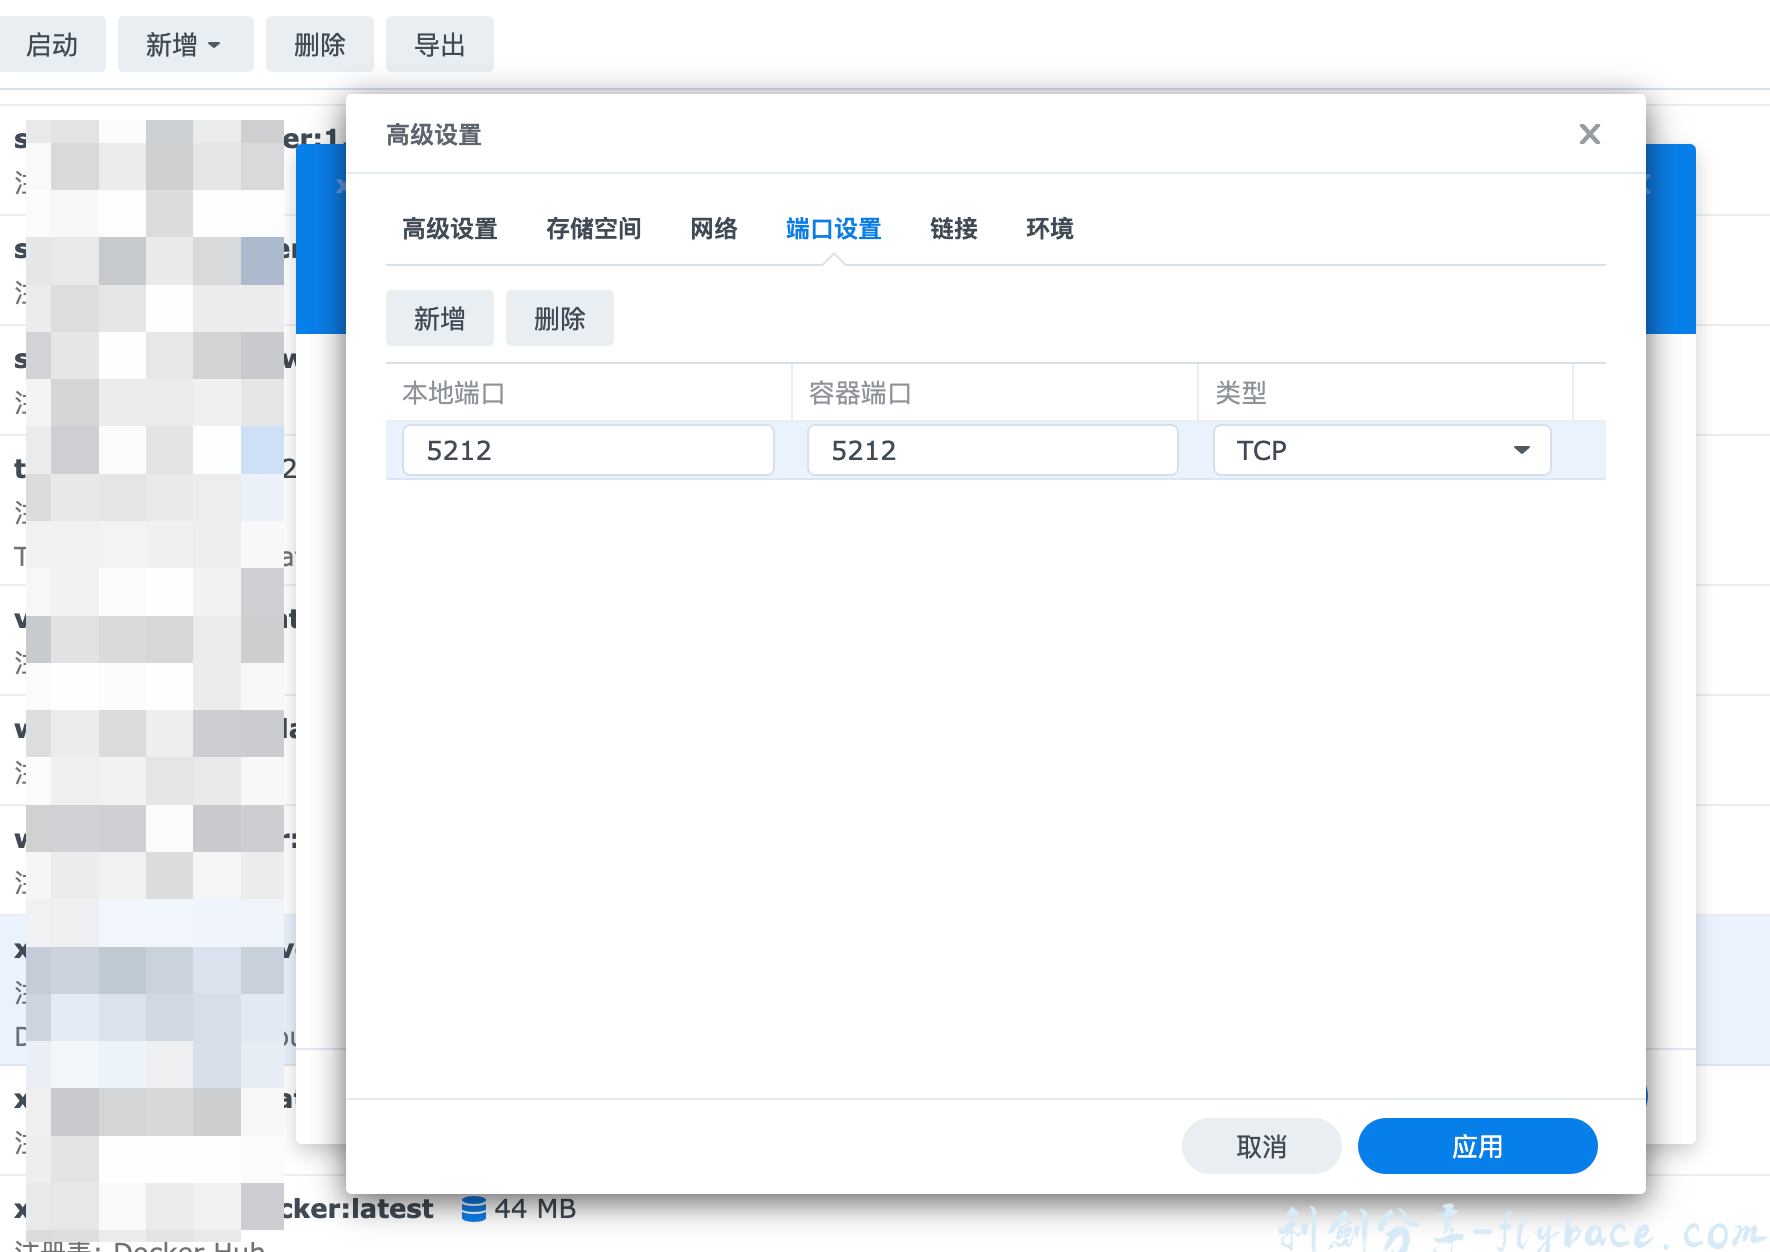The height and width of the screenshot is (1252, 1770).
Task: Click the 导出 button in the toolbar
Action: [439, 44]
